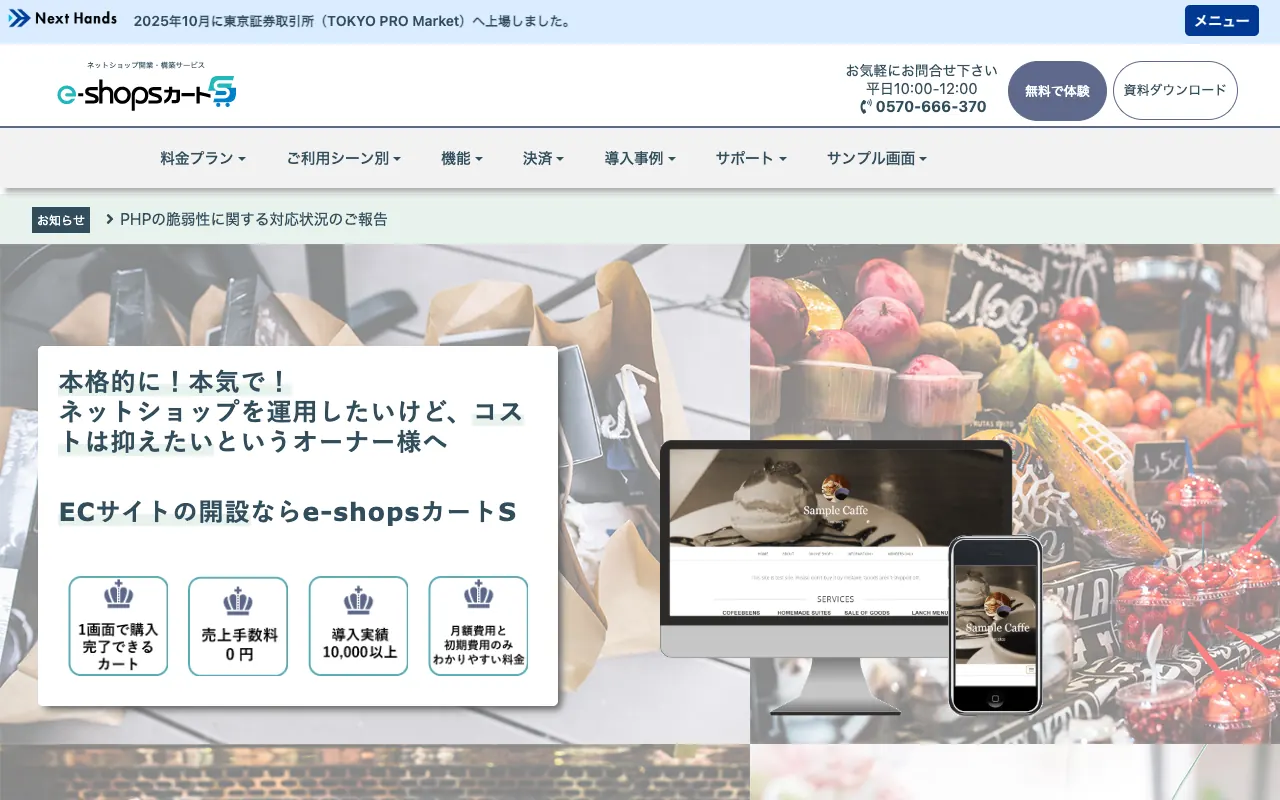Expand the ご利用シーン別 dropdown menu
This screenshot has width=1280, height=800.
(x=344, y=158)
